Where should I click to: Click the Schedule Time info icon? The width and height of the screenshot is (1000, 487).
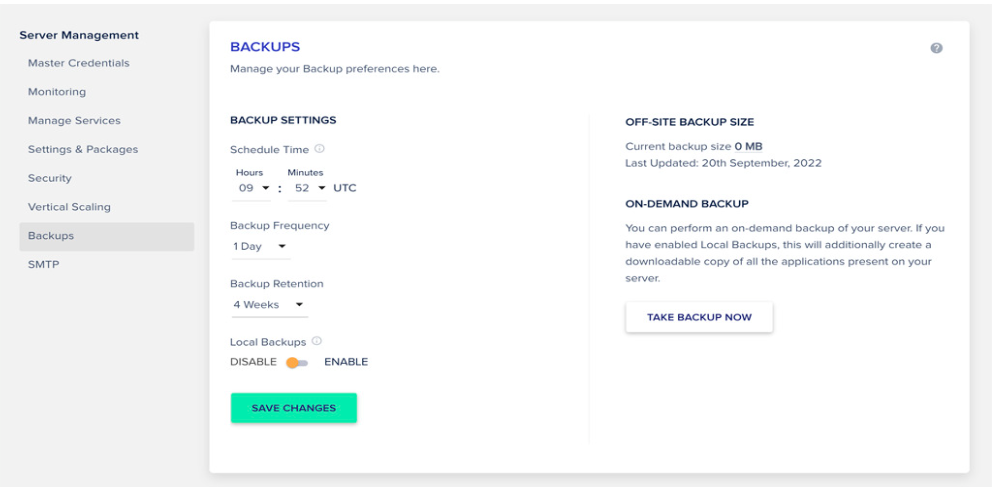point(320,149)
